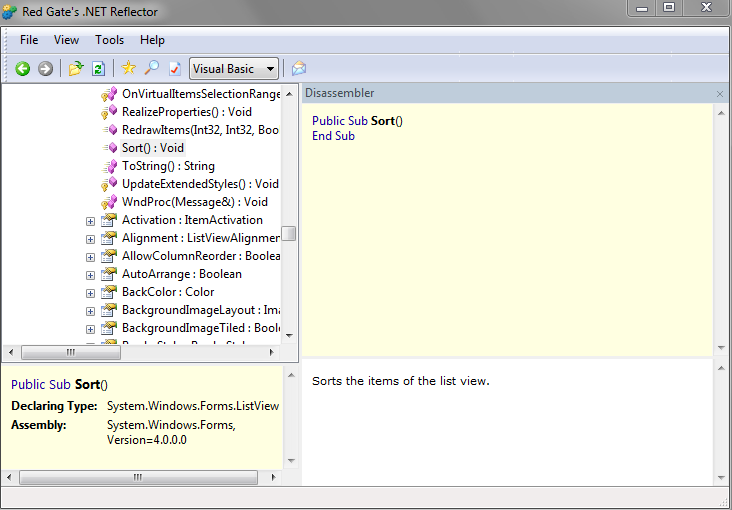Go back with the green Back arrow
The height and width of the screenshot is (510, 732).
pos(22,69)
